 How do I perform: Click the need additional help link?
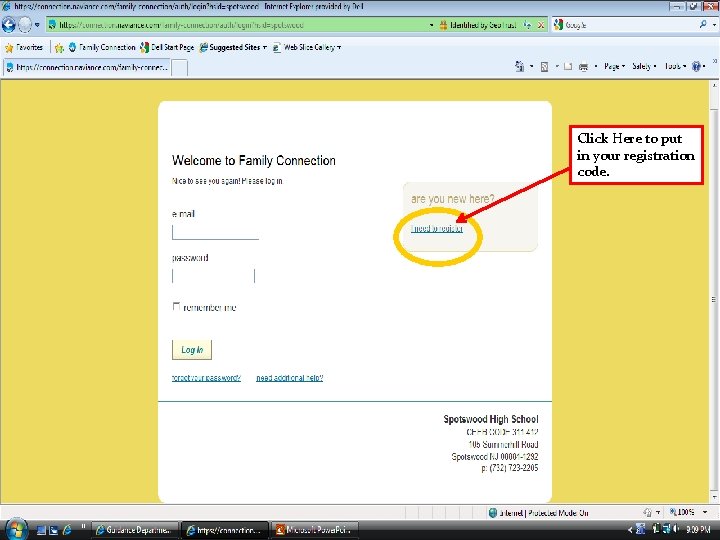290,378
